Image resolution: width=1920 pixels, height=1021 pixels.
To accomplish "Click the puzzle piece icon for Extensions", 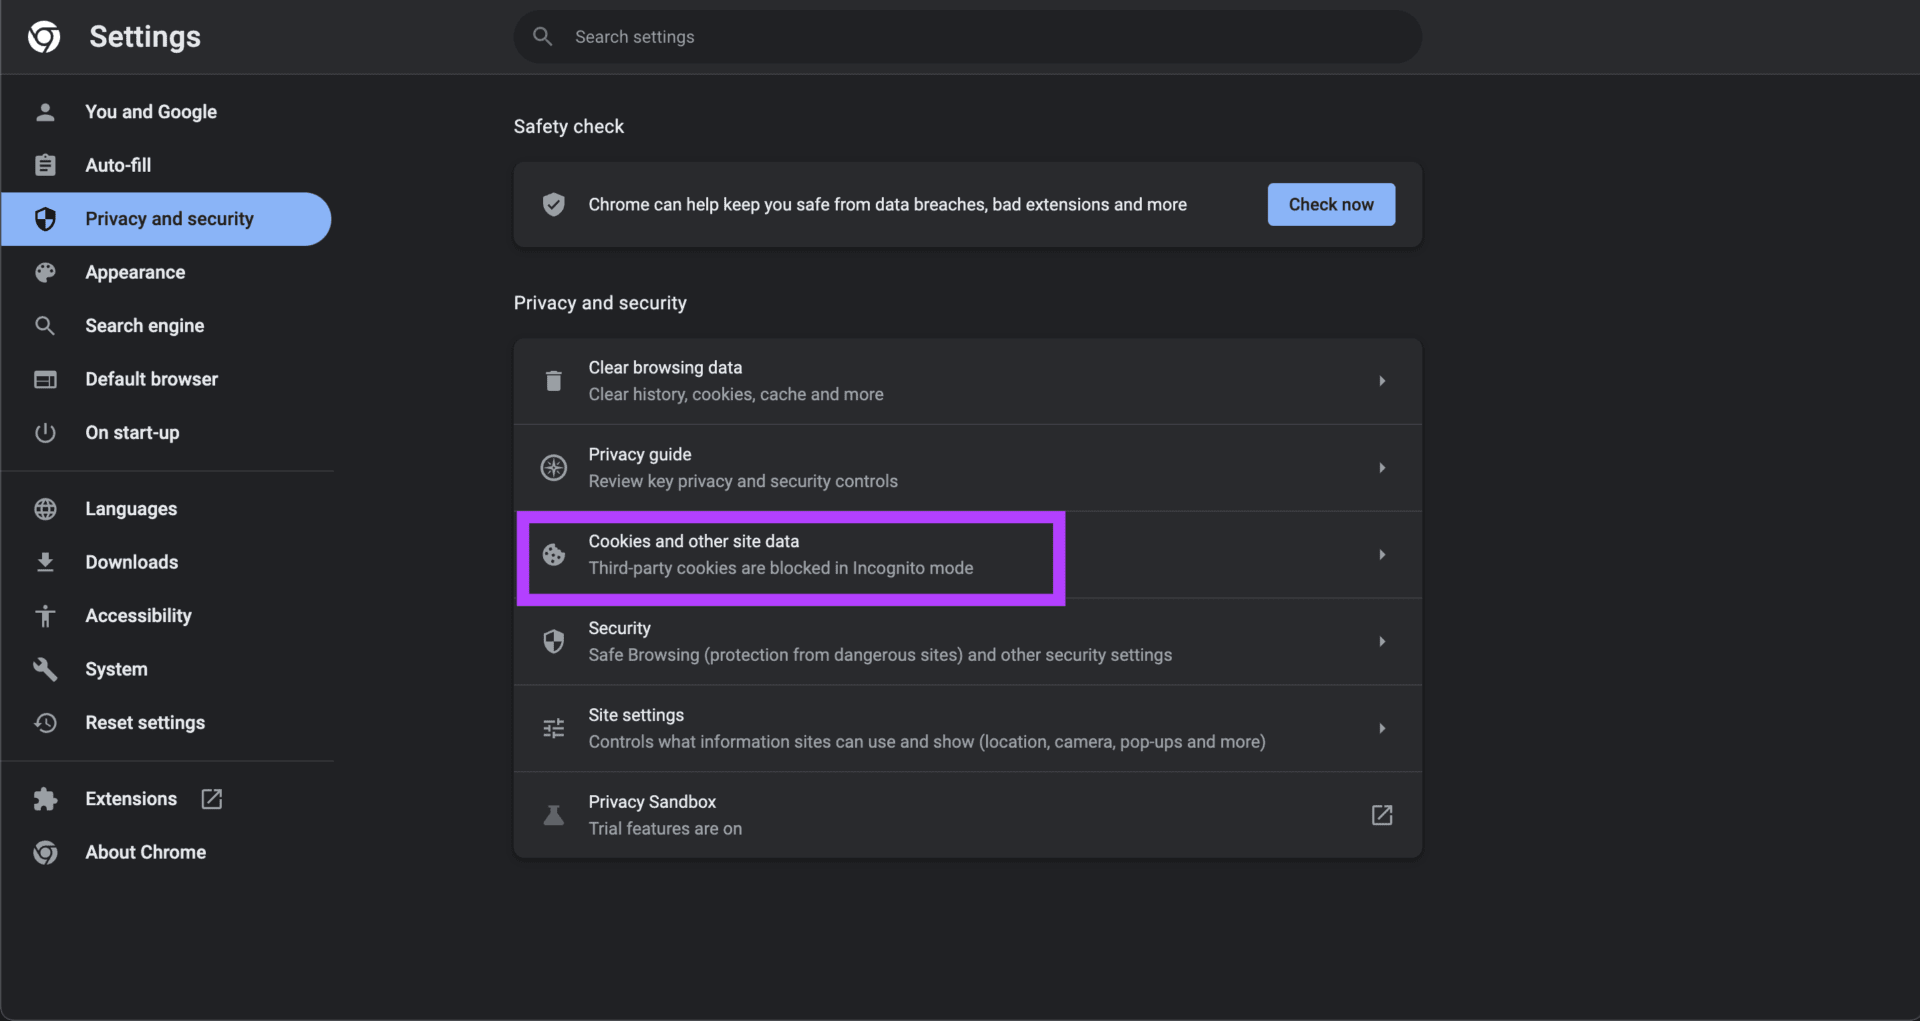I will [45, 799].
